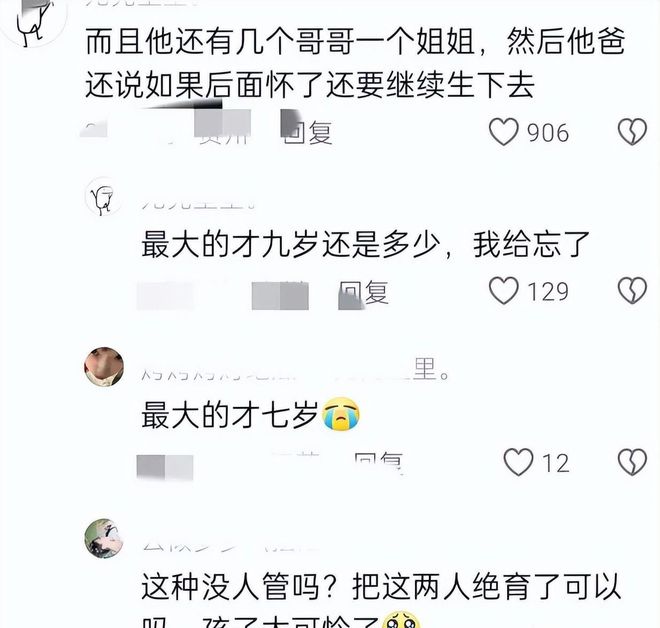The image size is (660, 628).
Task: Dislike the comment about brothers and sister
Action: point(632,132)
